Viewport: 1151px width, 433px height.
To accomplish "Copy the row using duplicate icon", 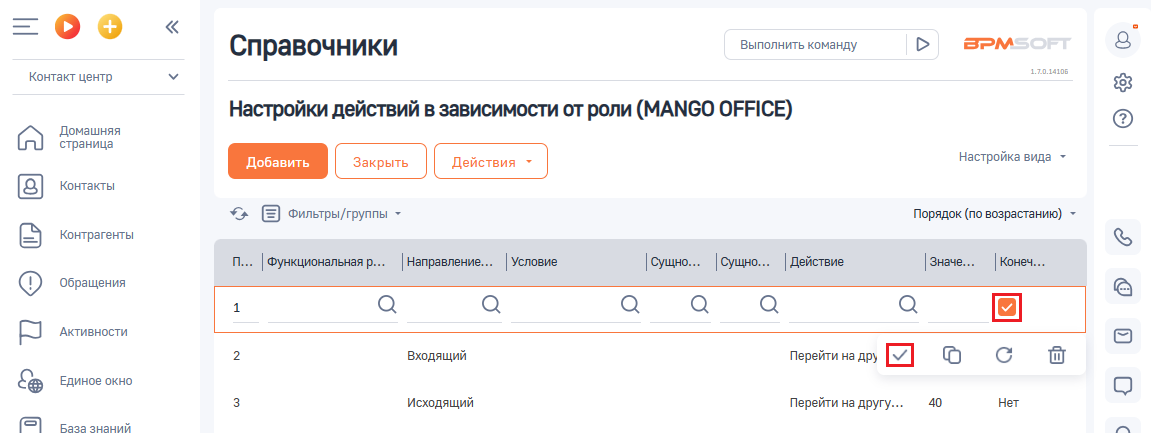I will pos(951,355).
